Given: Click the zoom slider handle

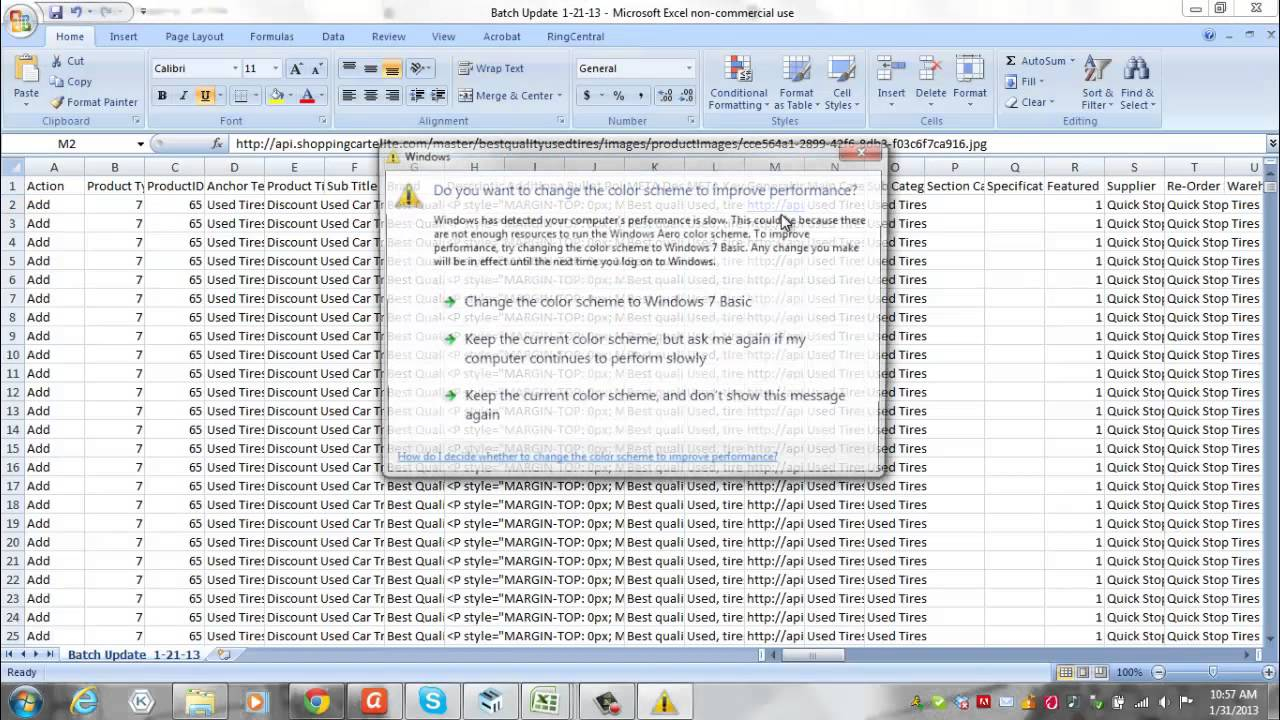Looking at the screenshot, I should point(1212,673).
